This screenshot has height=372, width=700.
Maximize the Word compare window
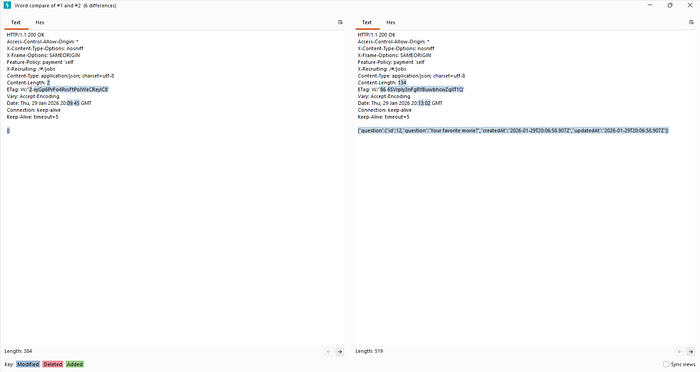pyautogui.click(x=670, y=5)
